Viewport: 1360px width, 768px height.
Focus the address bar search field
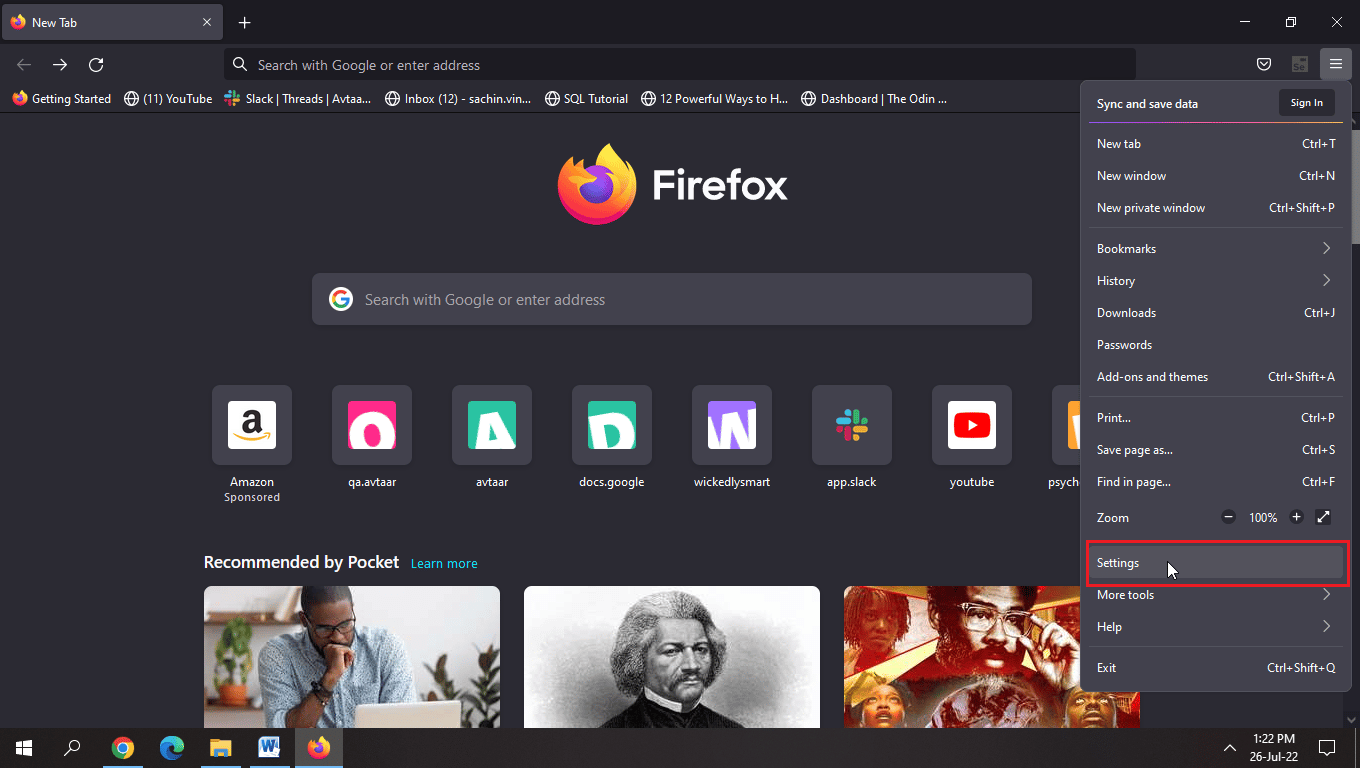coord(680,65)
